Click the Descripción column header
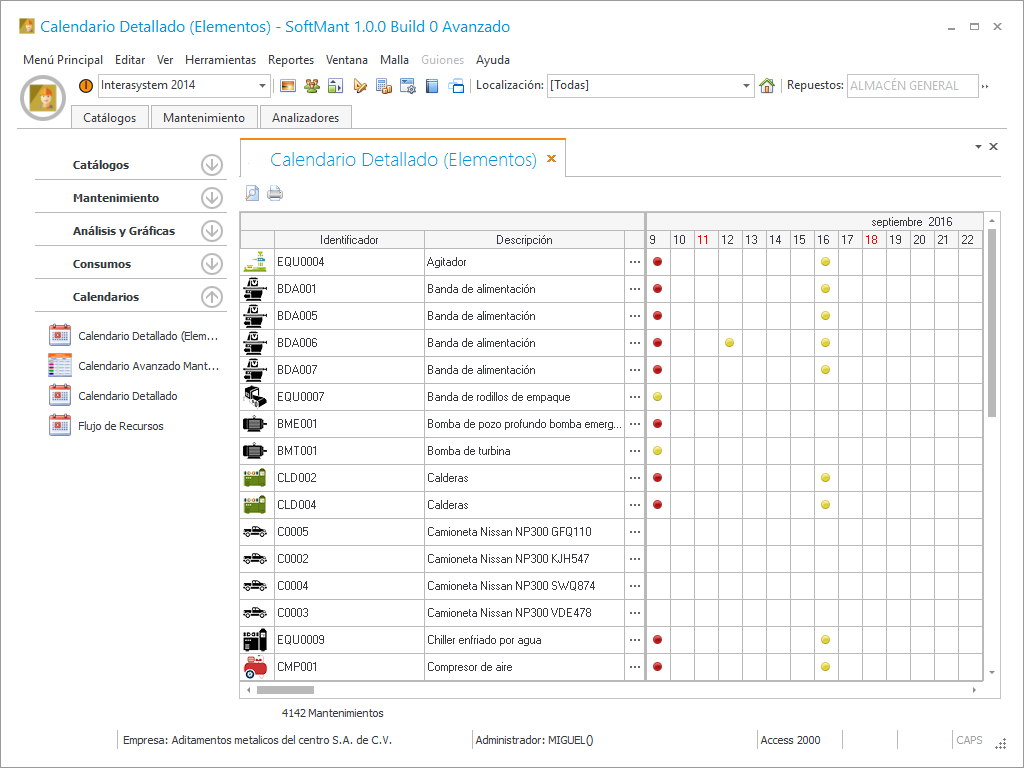Screen dimensions: 1024x768 (x=524, y=240)
